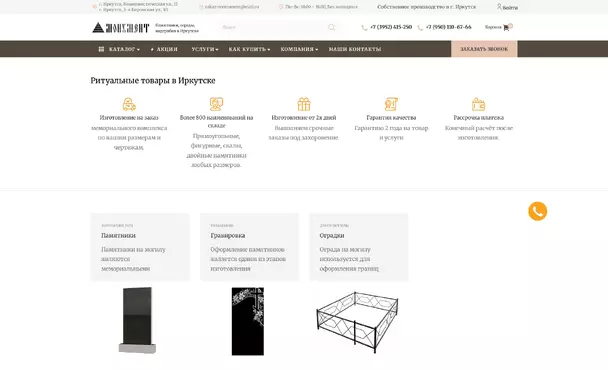Image resolution: width=608 pixels, height=370 pixels.
Task: Click the metal grave fence image
Action: (357, 322)
